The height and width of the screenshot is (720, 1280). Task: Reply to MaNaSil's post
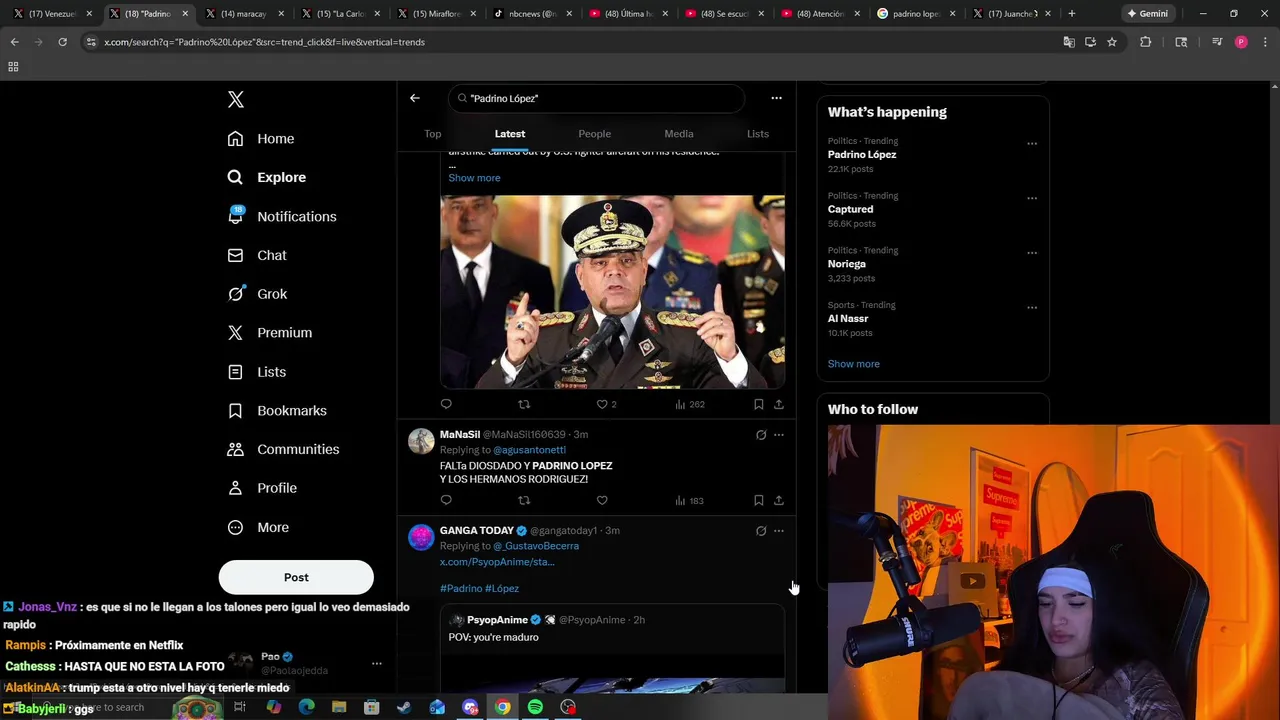click(446, 500)
